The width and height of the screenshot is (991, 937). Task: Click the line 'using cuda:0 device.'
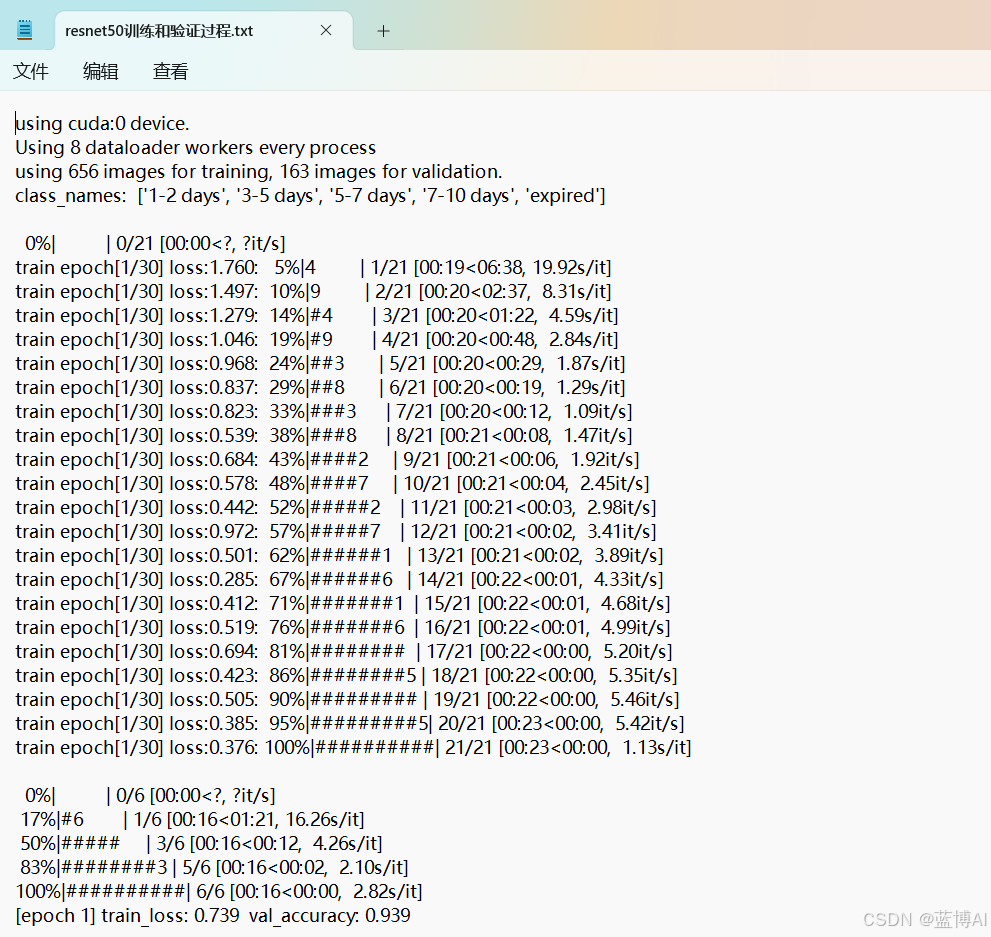(102, 123)
